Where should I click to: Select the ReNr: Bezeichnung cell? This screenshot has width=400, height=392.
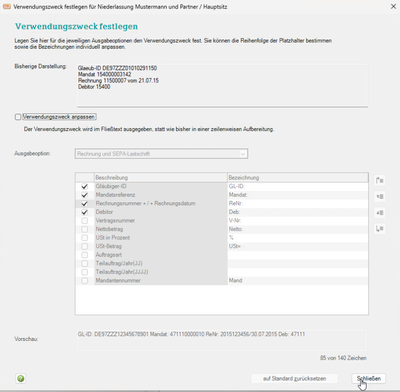click(x=298, y=203)
